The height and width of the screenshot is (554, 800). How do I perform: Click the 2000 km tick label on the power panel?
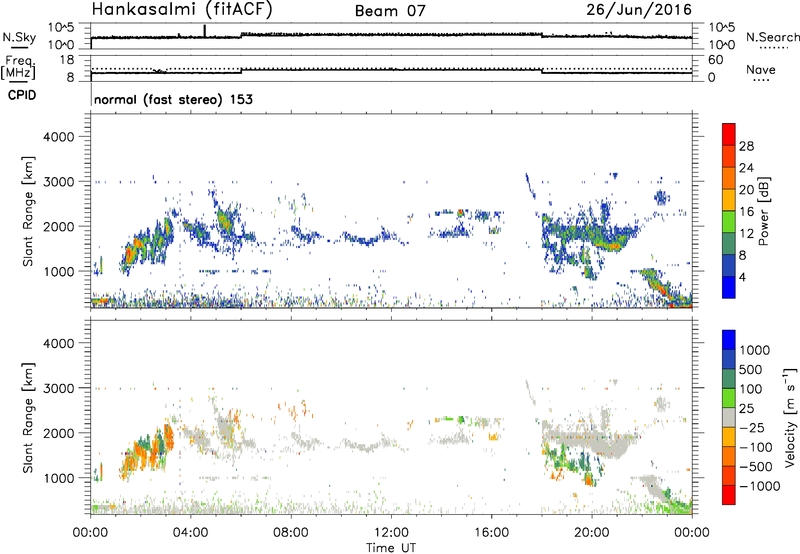[59, 226]
